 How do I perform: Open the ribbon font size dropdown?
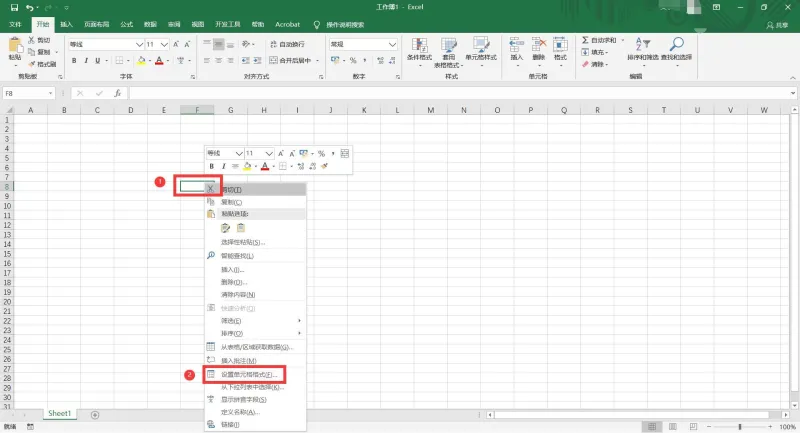point(164,44)
